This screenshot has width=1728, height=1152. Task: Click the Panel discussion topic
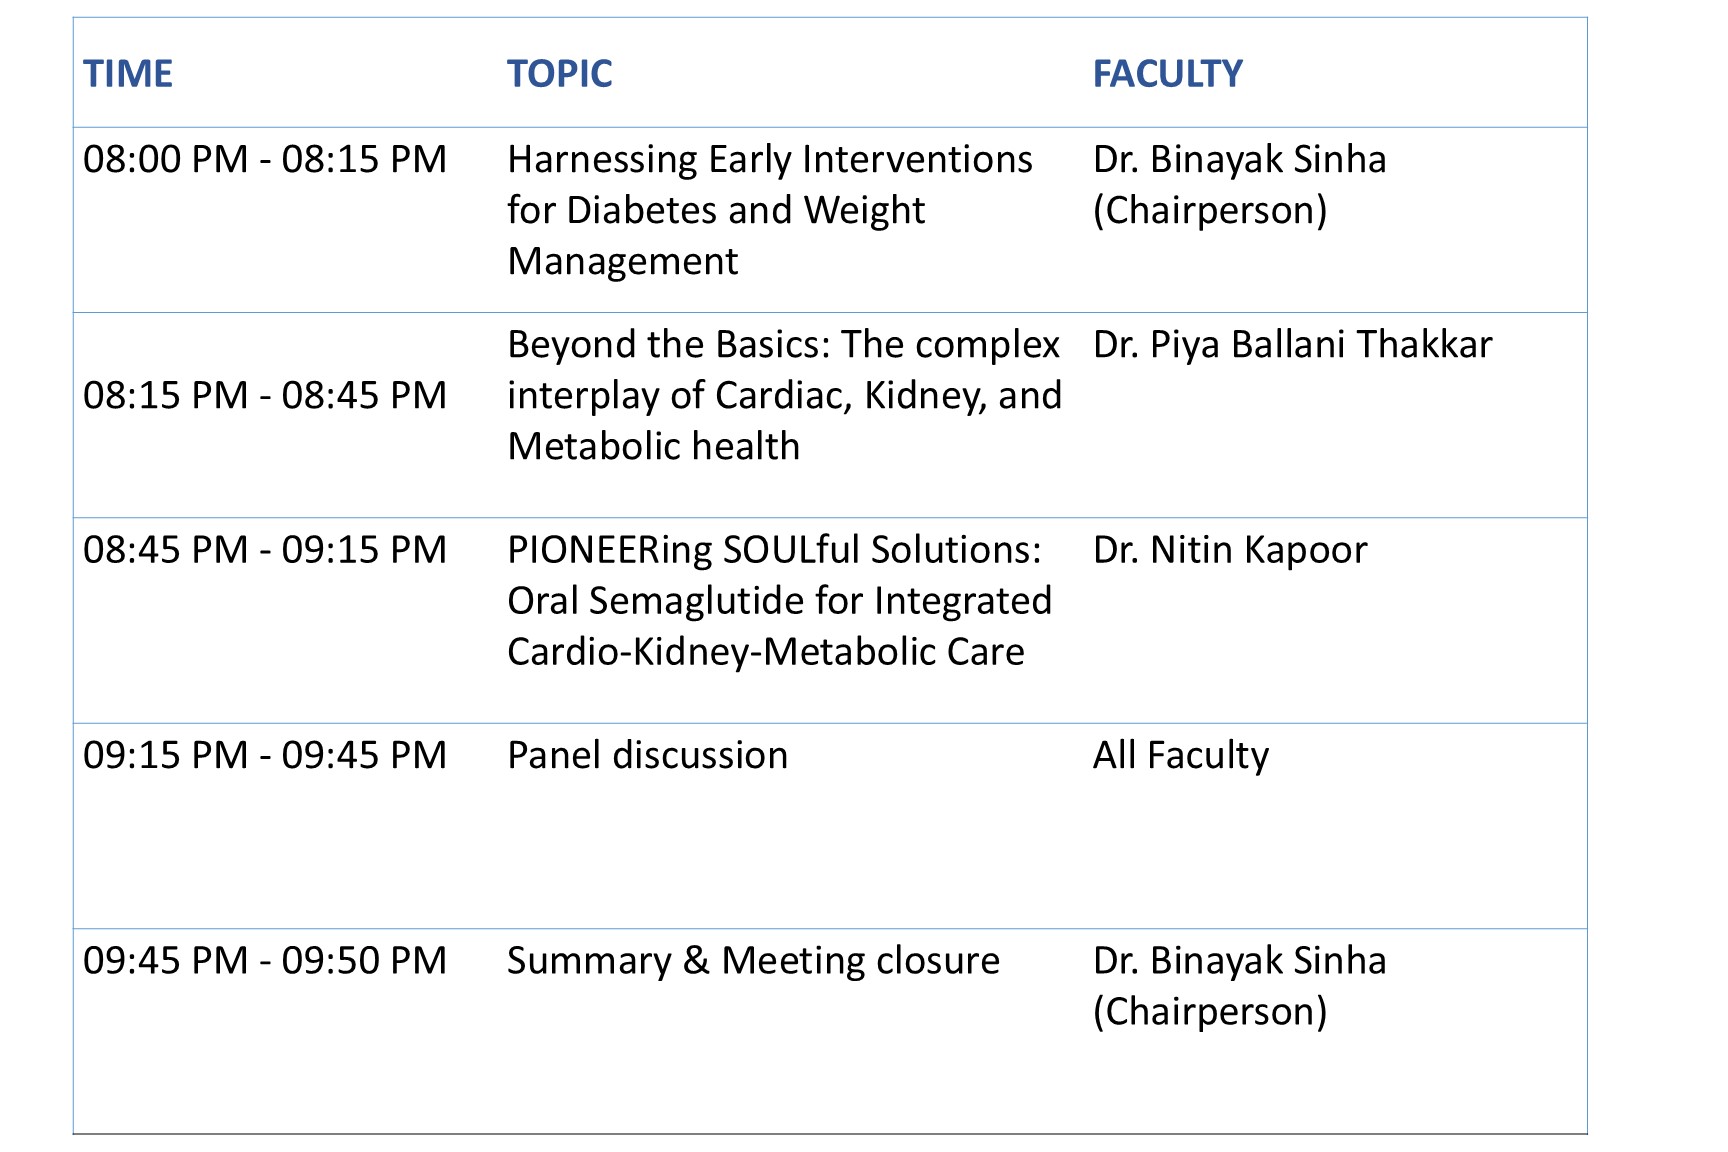pyautogui.click(x=647, y=755)
